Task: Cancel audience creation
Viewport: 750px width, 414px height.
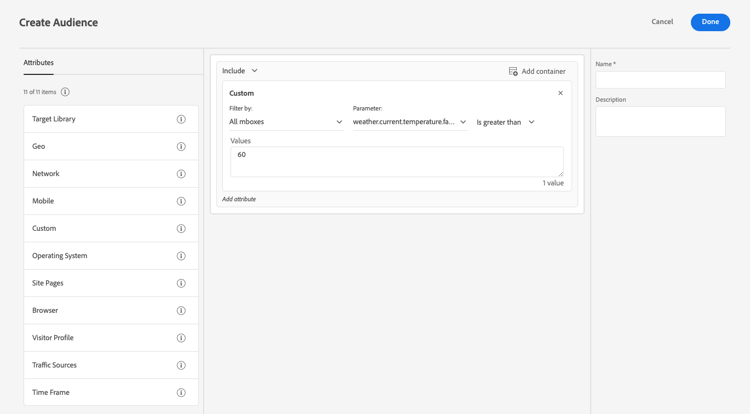Action: point(662,22)
